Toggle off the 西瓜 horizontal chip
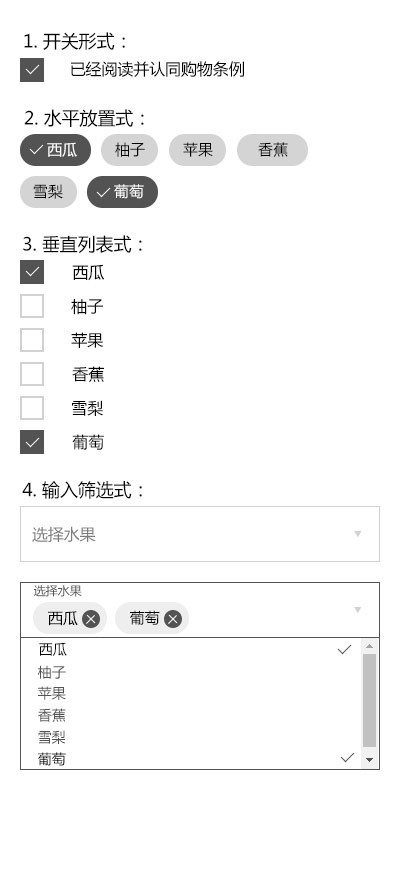Screen dimensions: 400x882 55,150
